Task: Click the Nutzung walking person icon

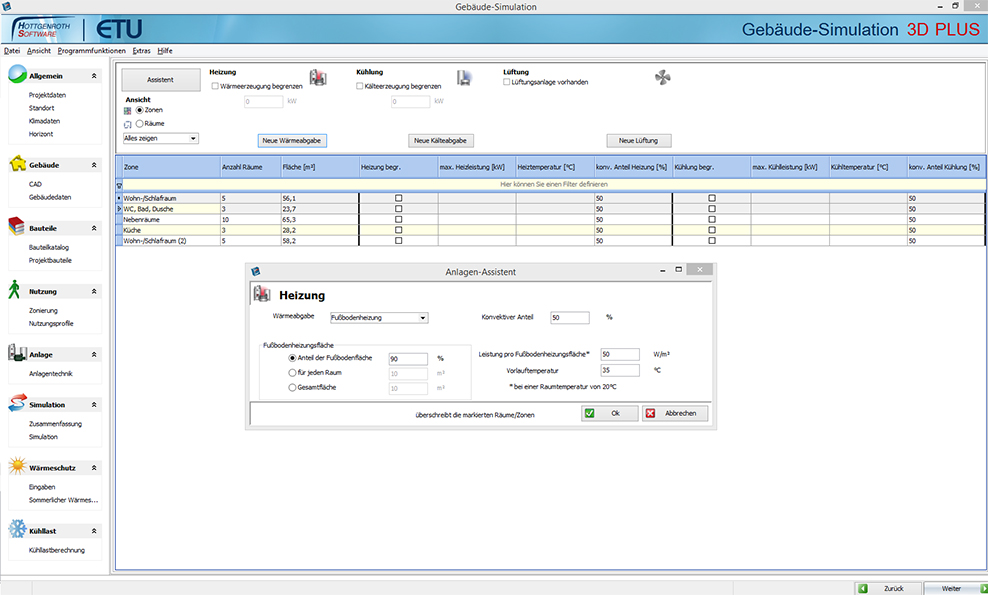Action: (x=16, y=291)
